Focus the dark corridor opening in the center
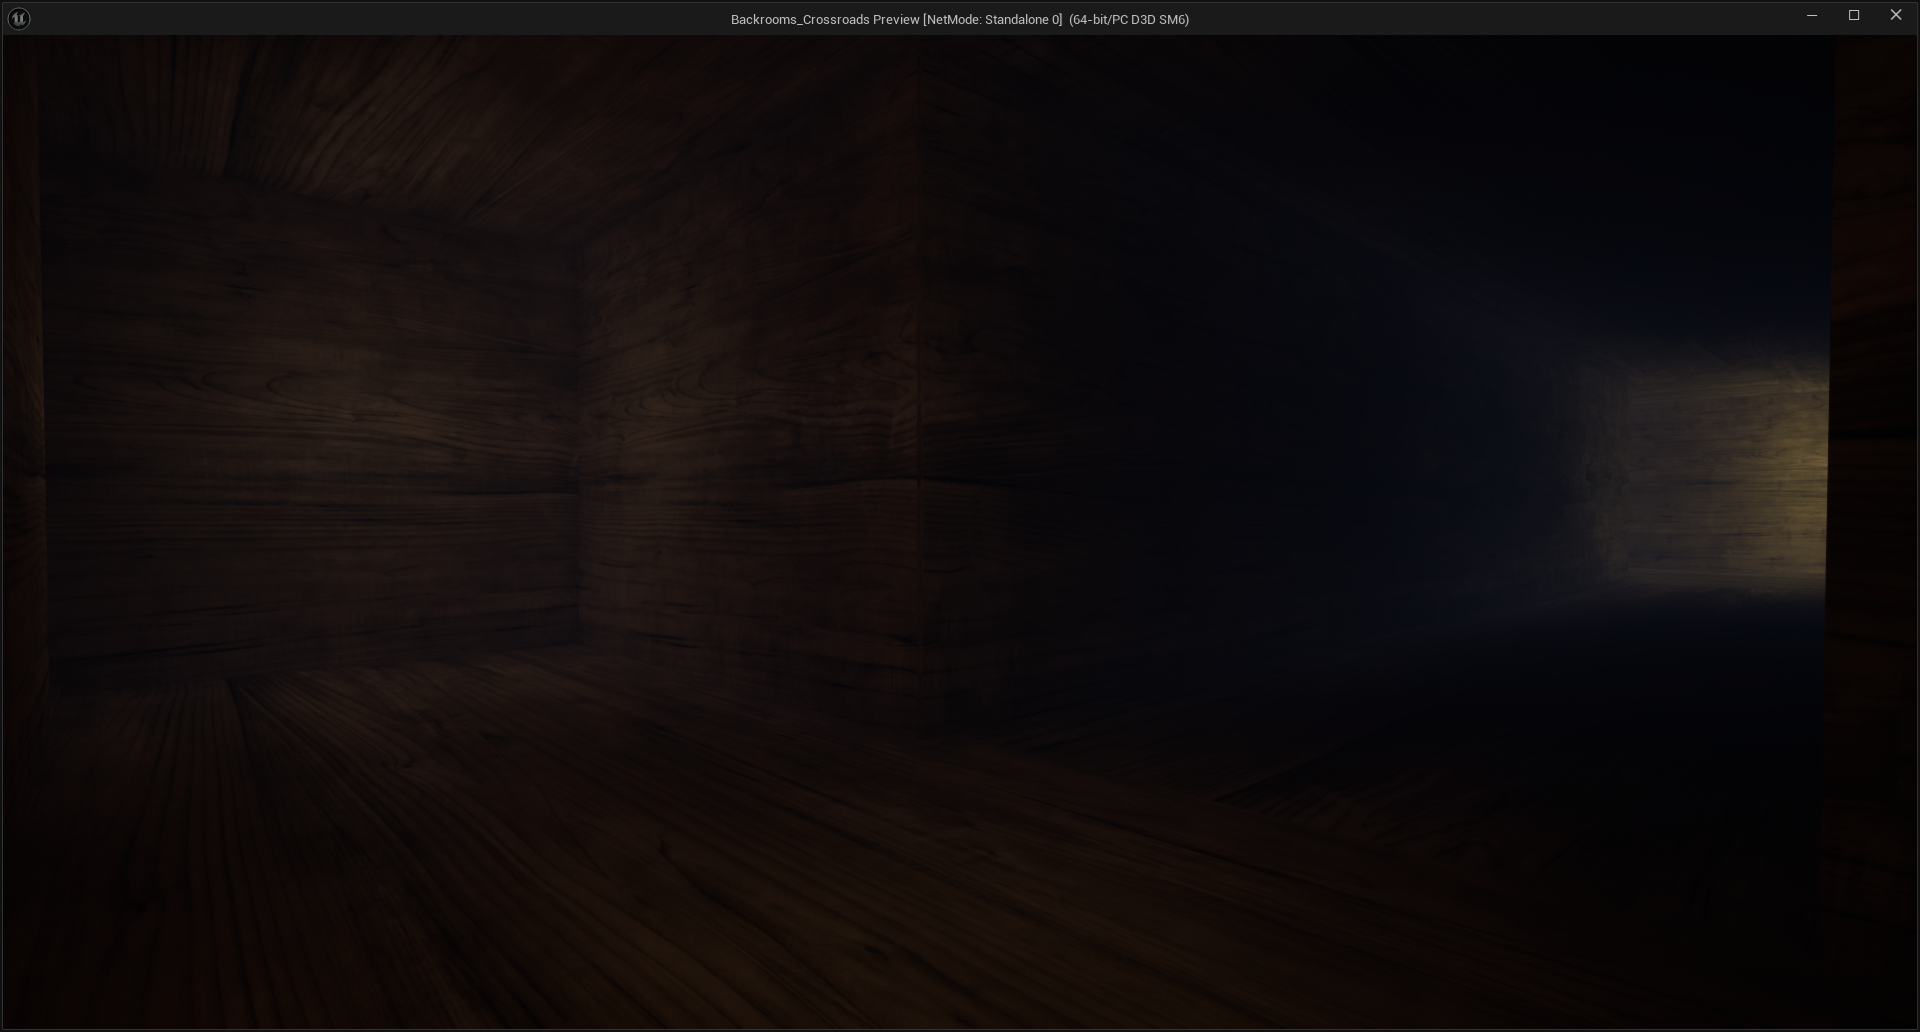 1200,450
